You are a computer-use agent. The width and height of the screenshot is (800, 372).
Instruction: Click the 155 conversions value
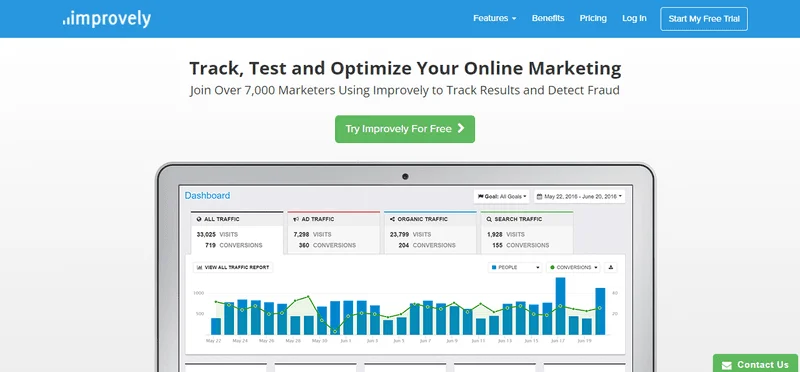pyautogui.click(x=497, y=245)
